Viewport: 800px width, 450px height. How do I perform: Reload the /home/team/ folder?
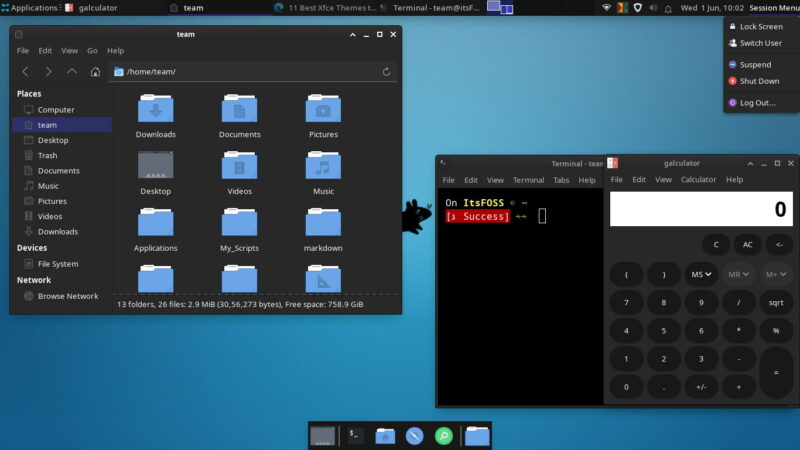[x=386, y=72]
